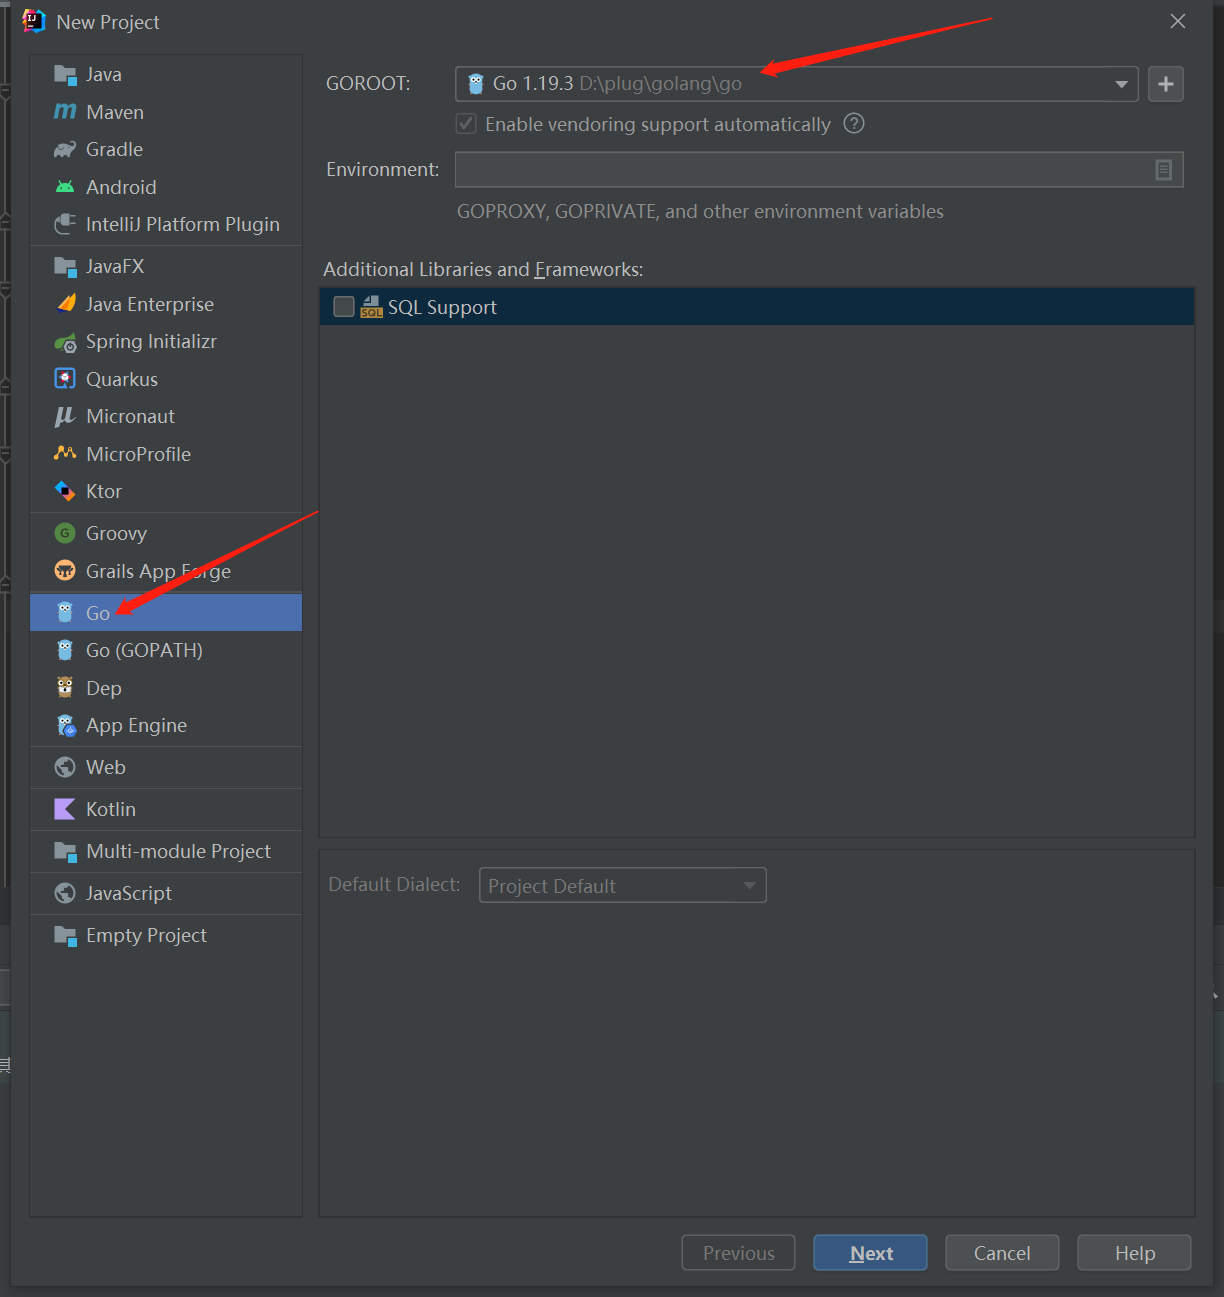Click the Next button
Screen dimensions: 1224x1297
[870, 1253]
